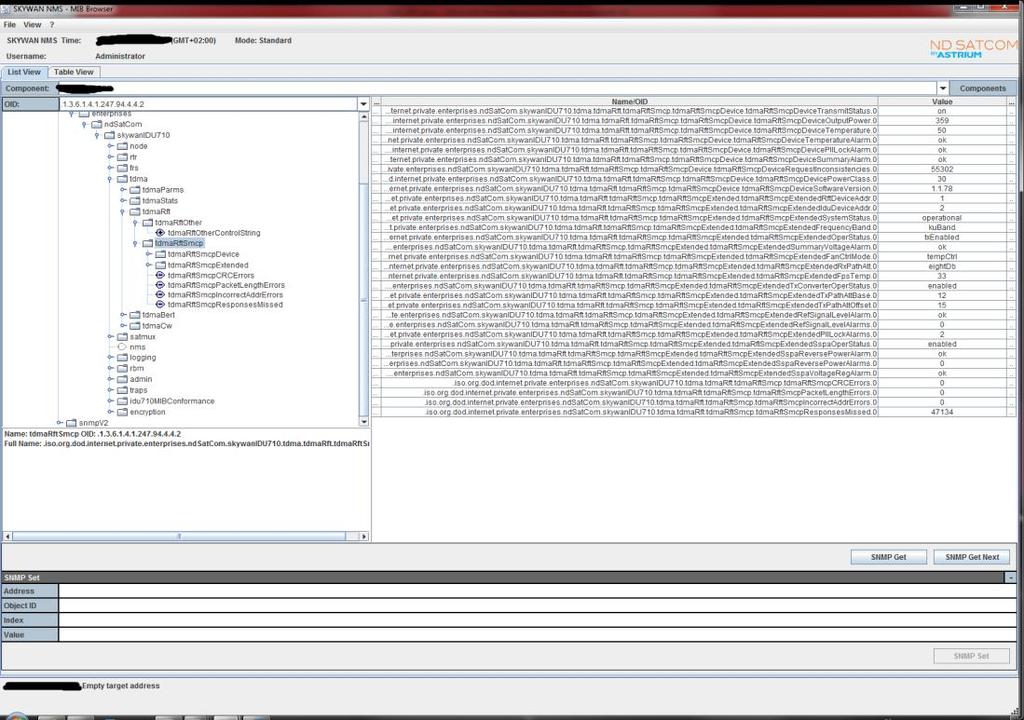Select the admin folder icon
Screen dimensions: 1024x720
pos(122,379)
